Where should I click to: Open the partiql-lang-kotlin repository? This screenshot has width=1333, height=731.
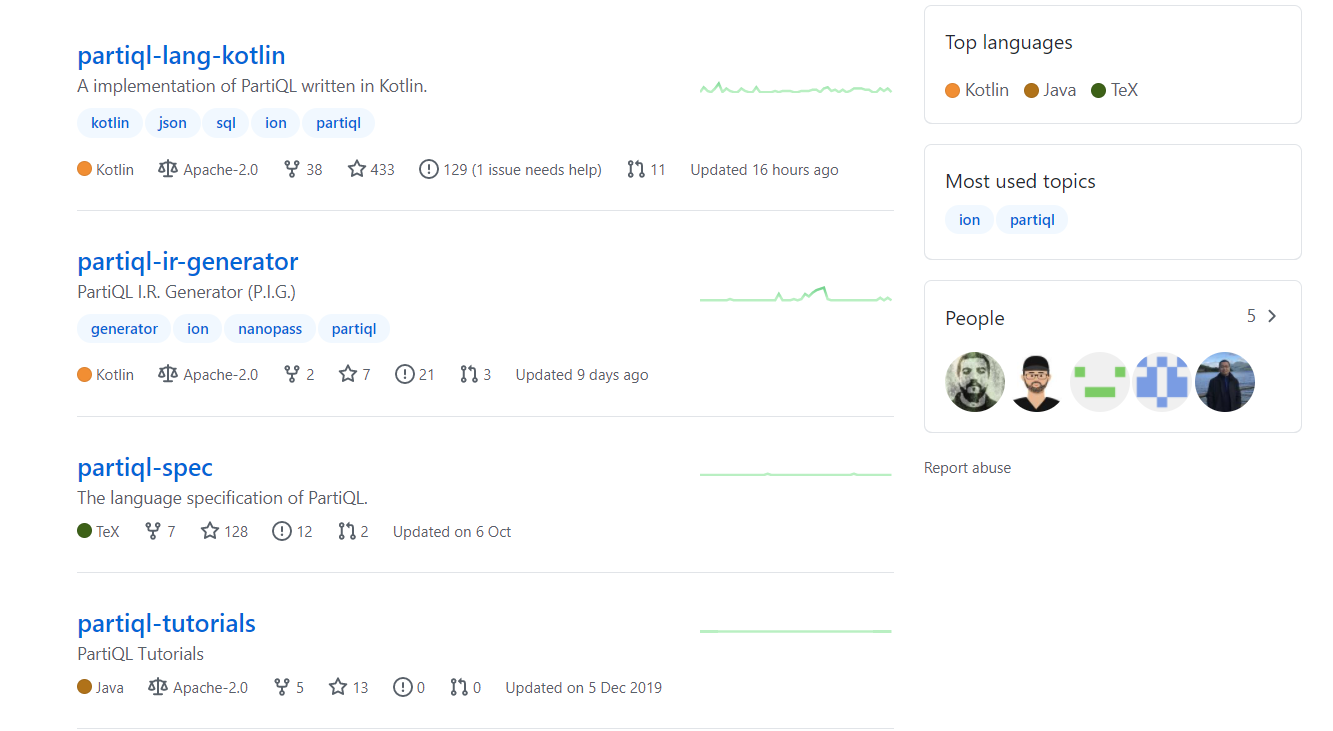181,55
